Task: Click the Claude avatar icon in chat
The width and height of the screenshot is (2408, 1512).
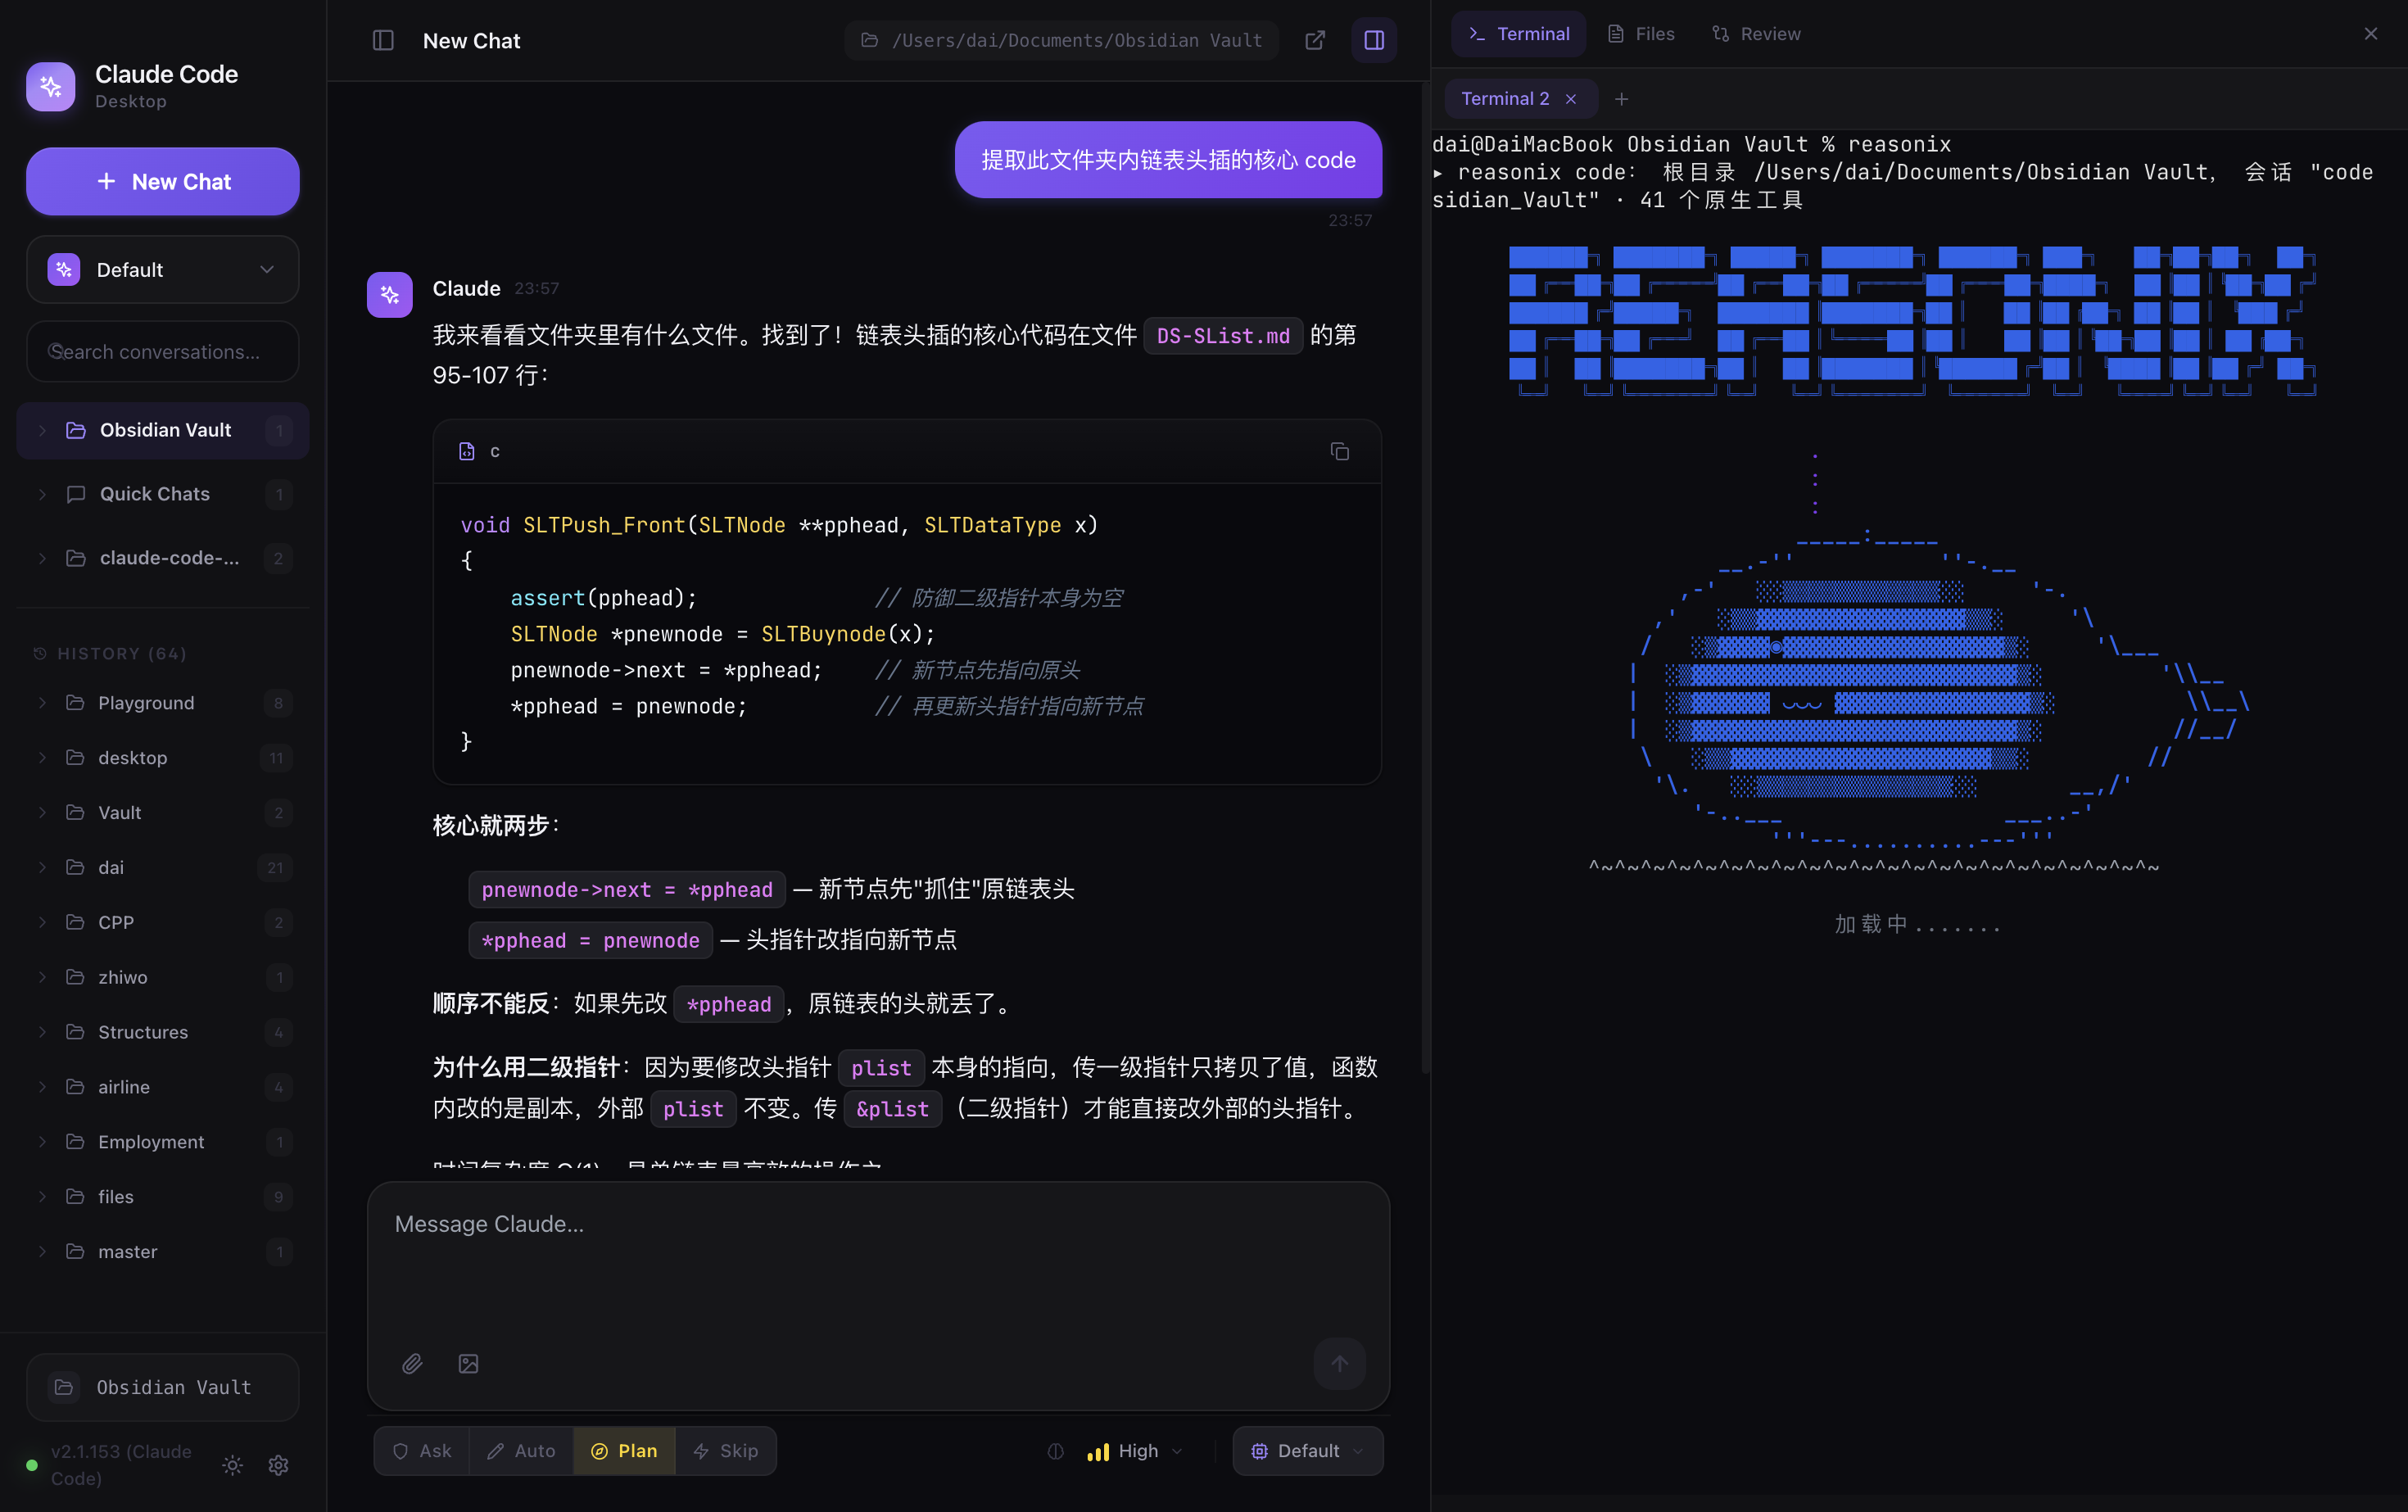Action: (389, 295)
